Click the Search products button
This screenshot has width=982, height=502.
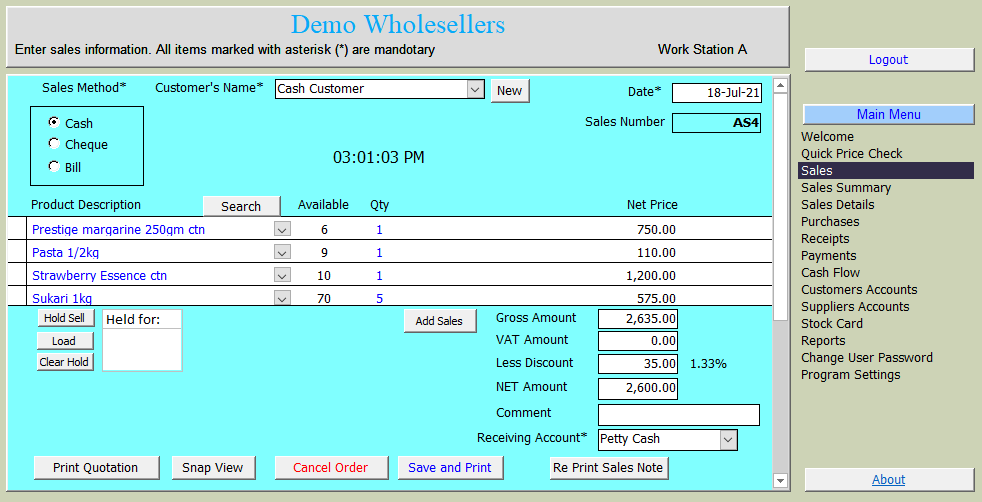click(241, 206)
